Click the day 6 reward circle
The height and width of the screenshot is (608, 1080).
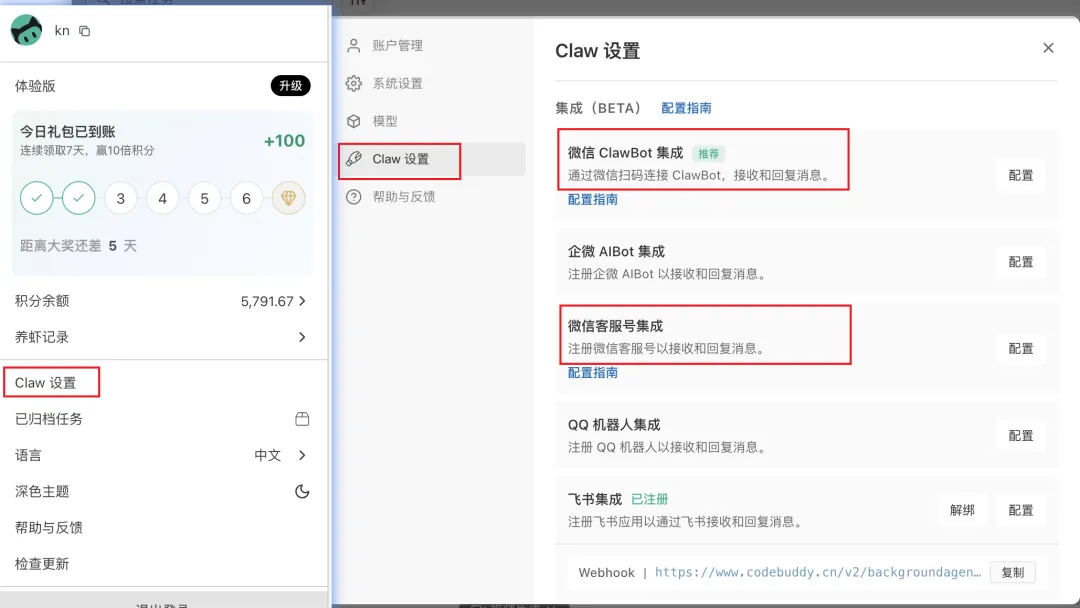click(x=247, y=198)
